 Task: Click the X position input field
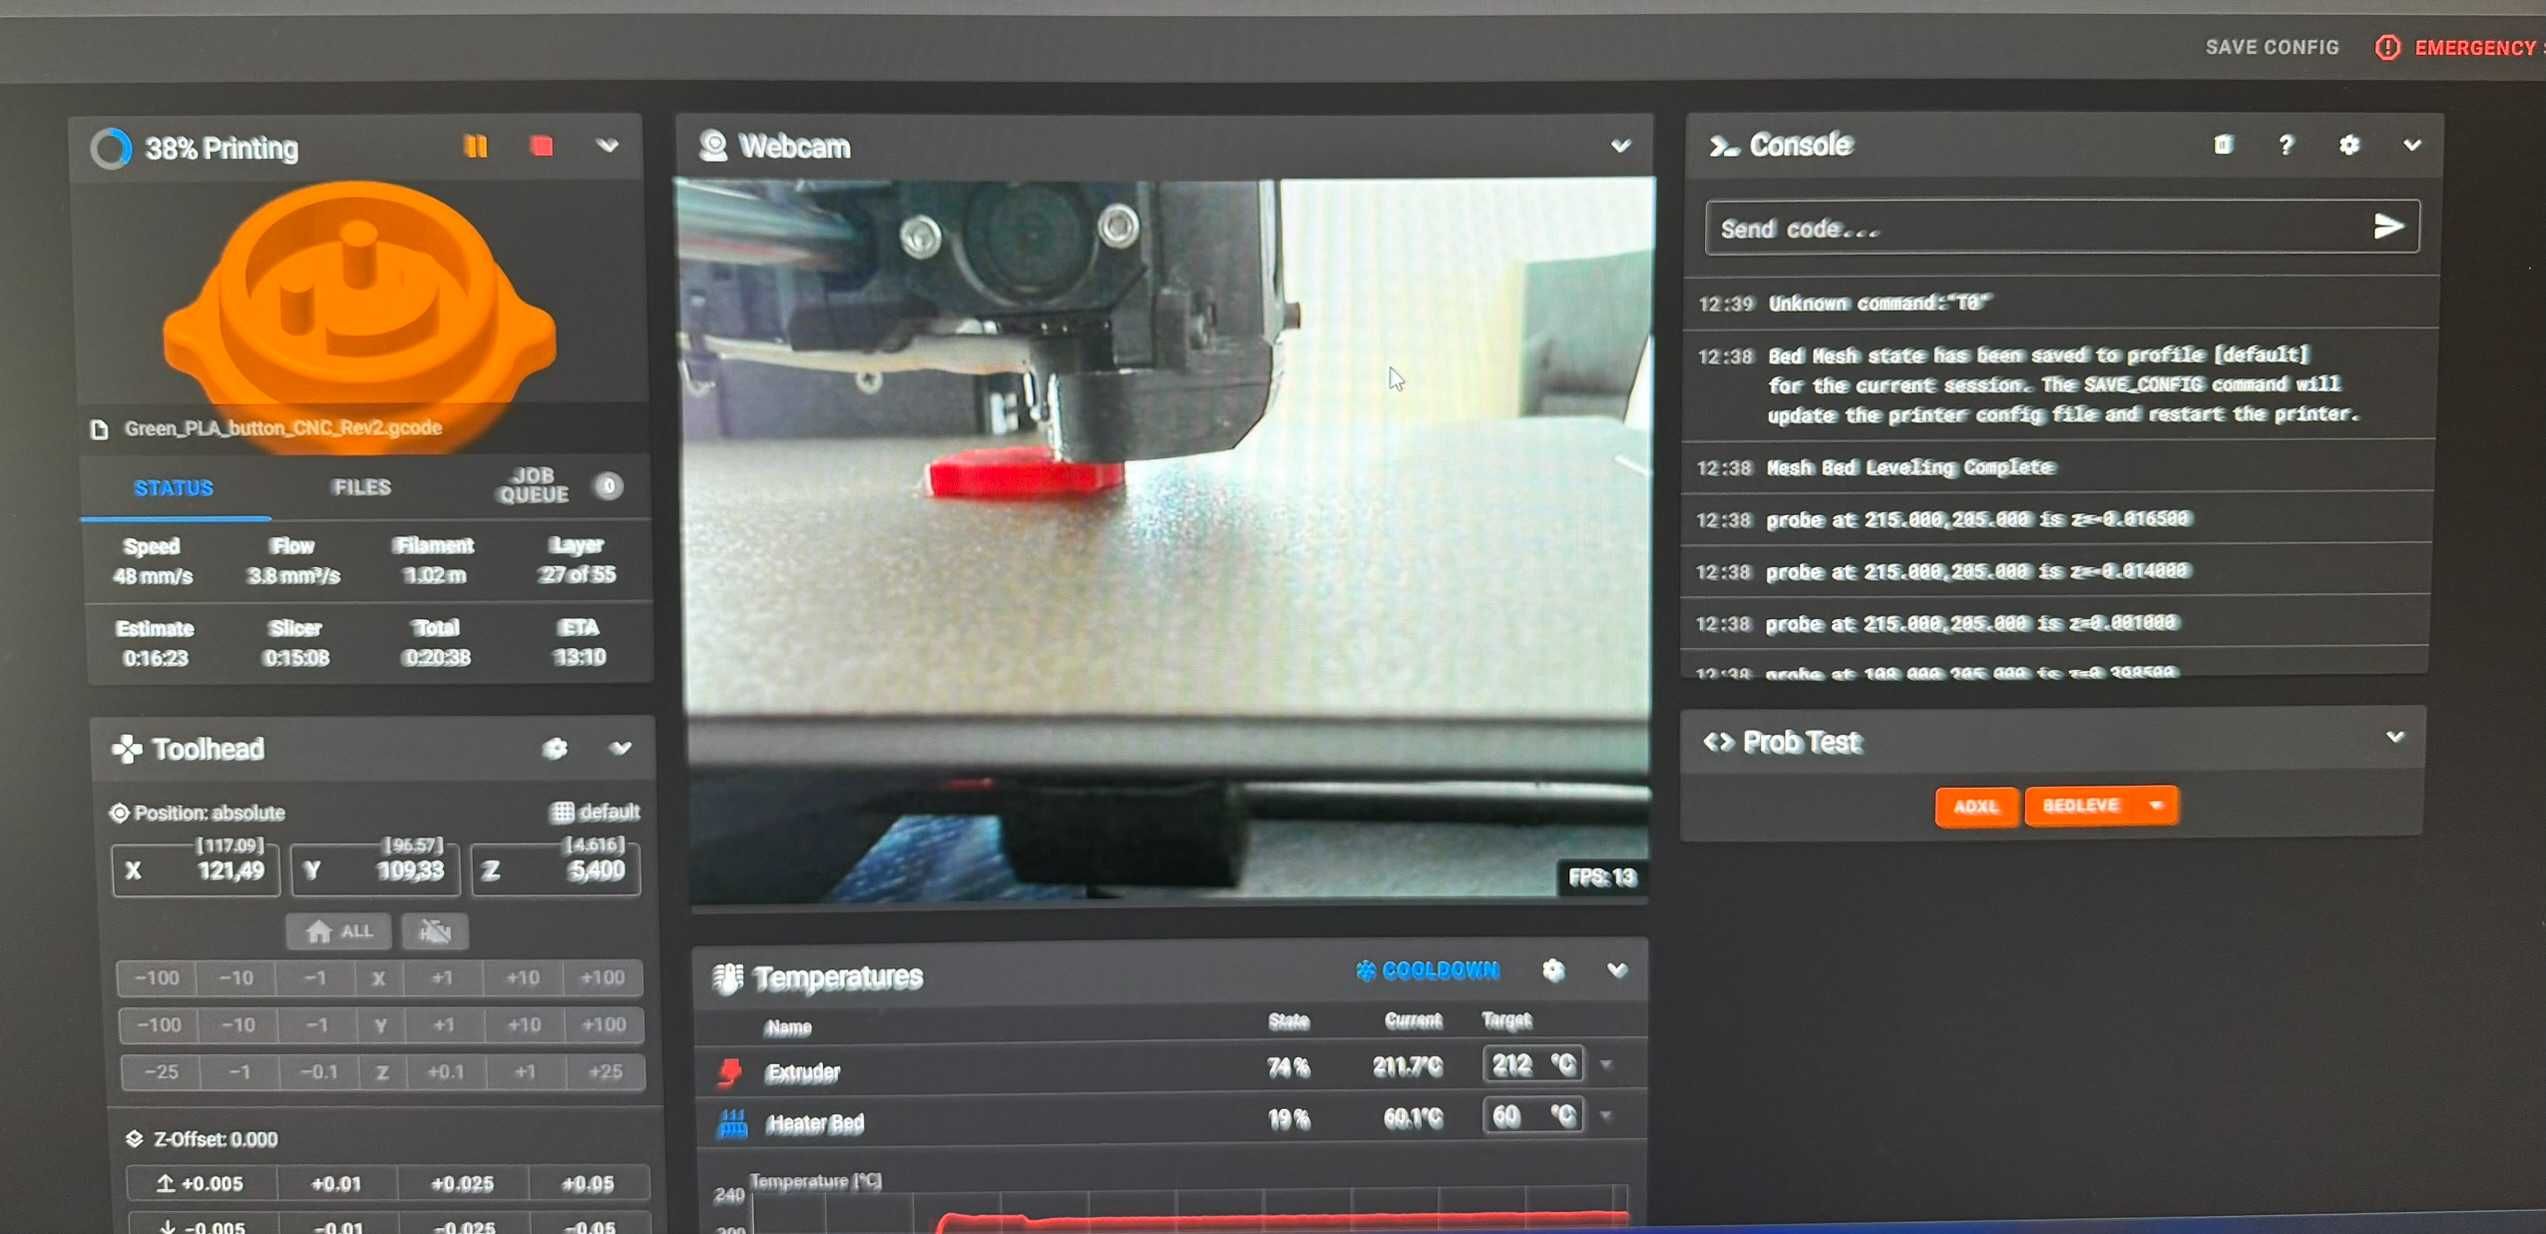[196, 870]
